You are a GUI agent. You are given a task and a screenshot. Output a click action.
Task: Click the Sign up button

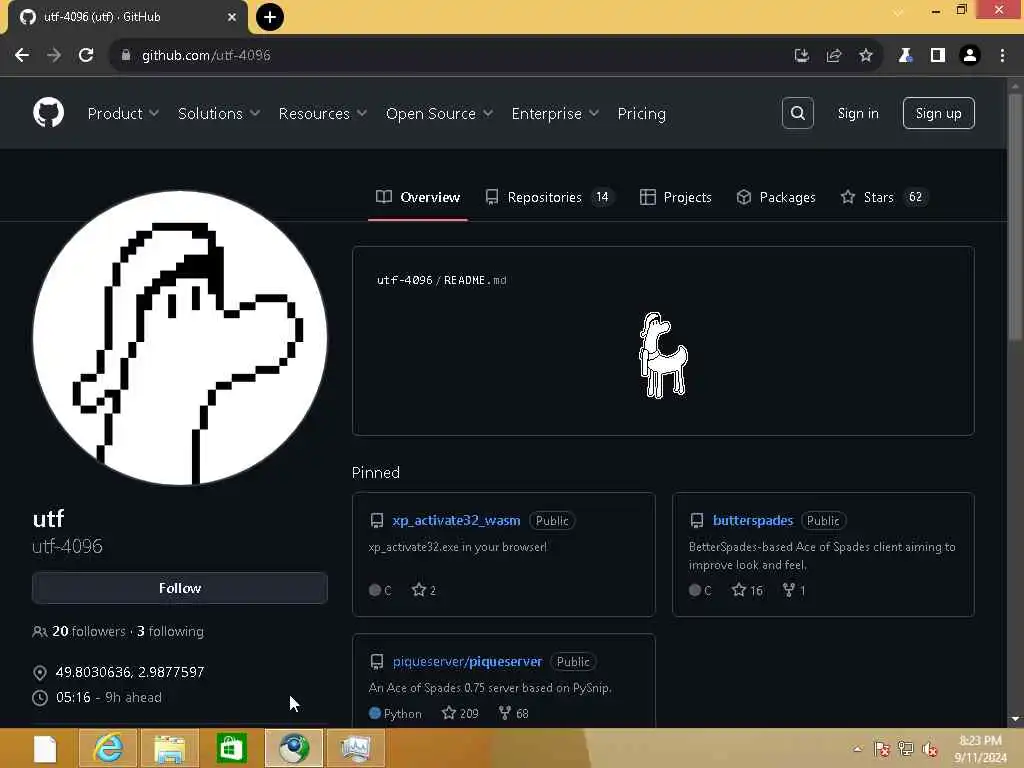coord(938,113)
